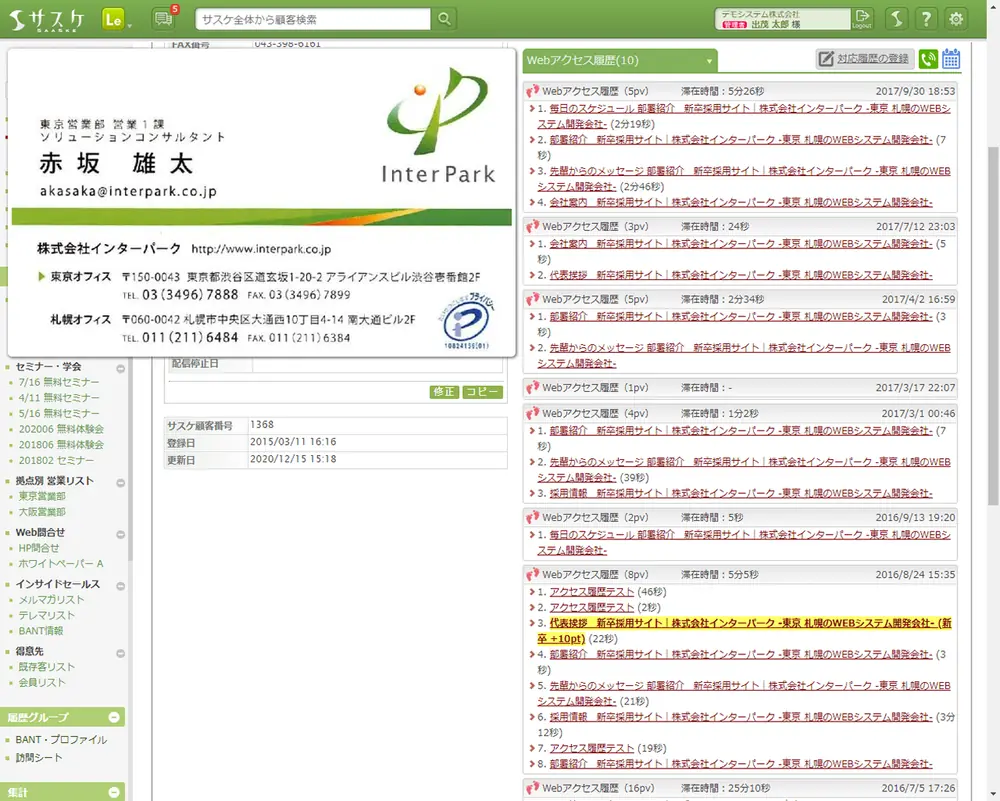Click the 対応履歴の登録 button
This screenshot has height=801, width=1000.
(864, 59)
